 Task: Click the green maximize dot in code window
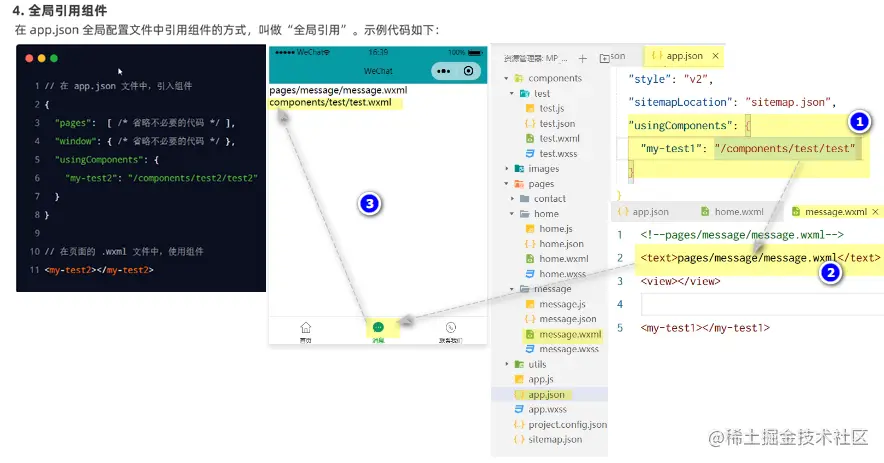[54, 58]
